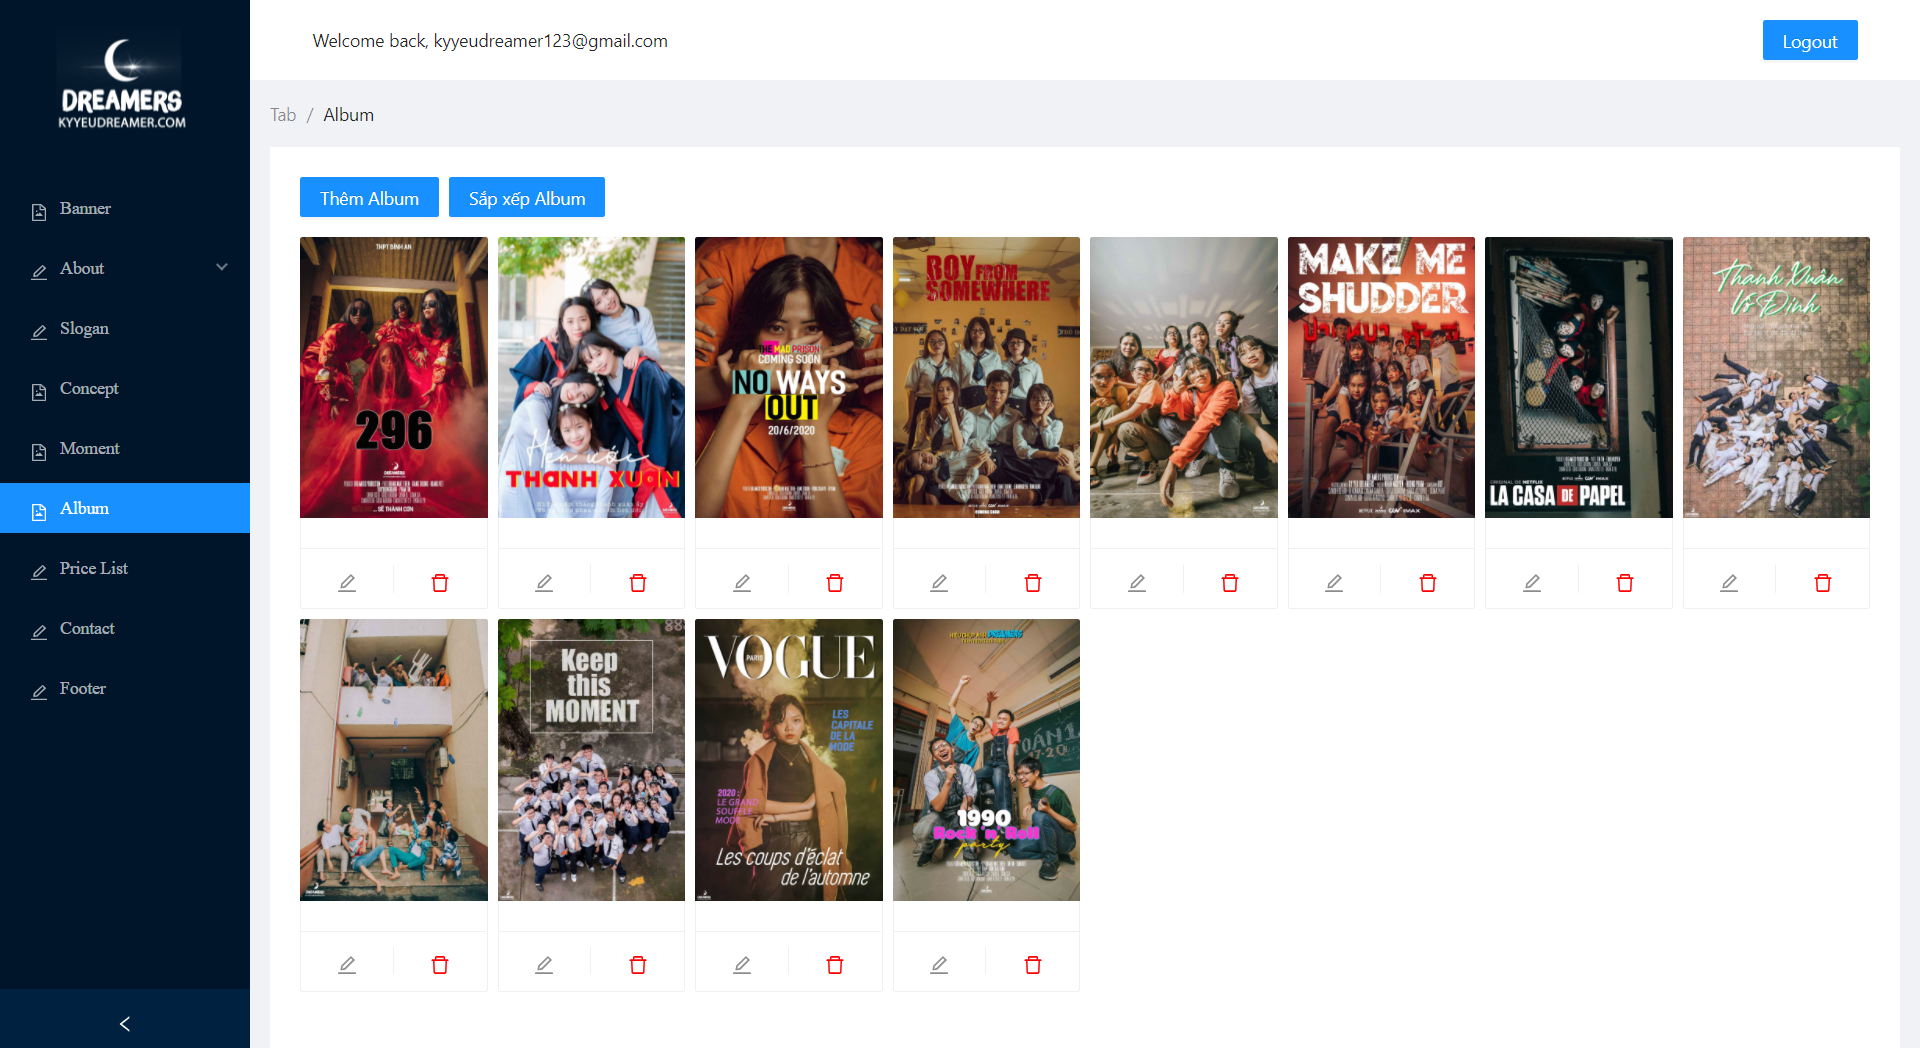Open the Contact section

click(125, 628)
